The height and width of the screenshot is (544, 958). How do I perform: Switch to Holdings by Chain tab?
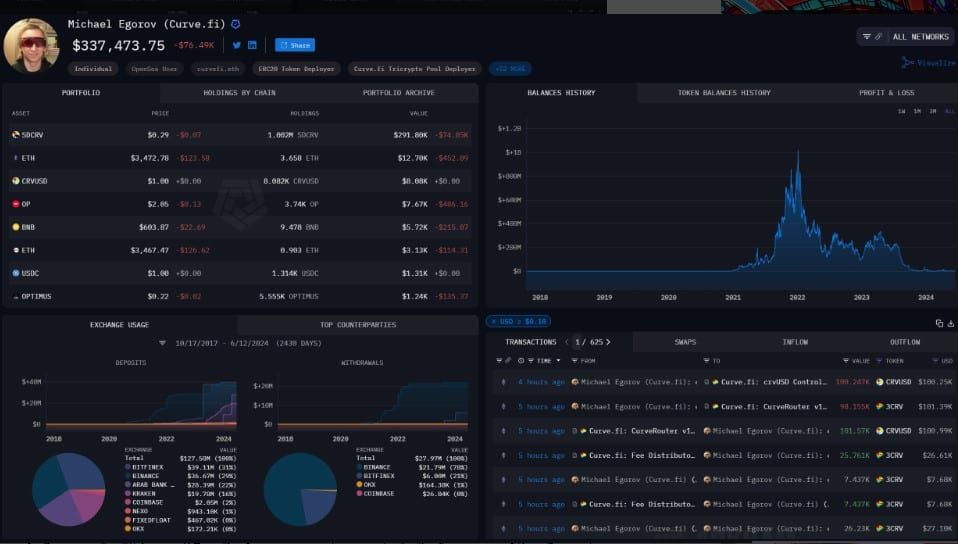tap(240, 93)
